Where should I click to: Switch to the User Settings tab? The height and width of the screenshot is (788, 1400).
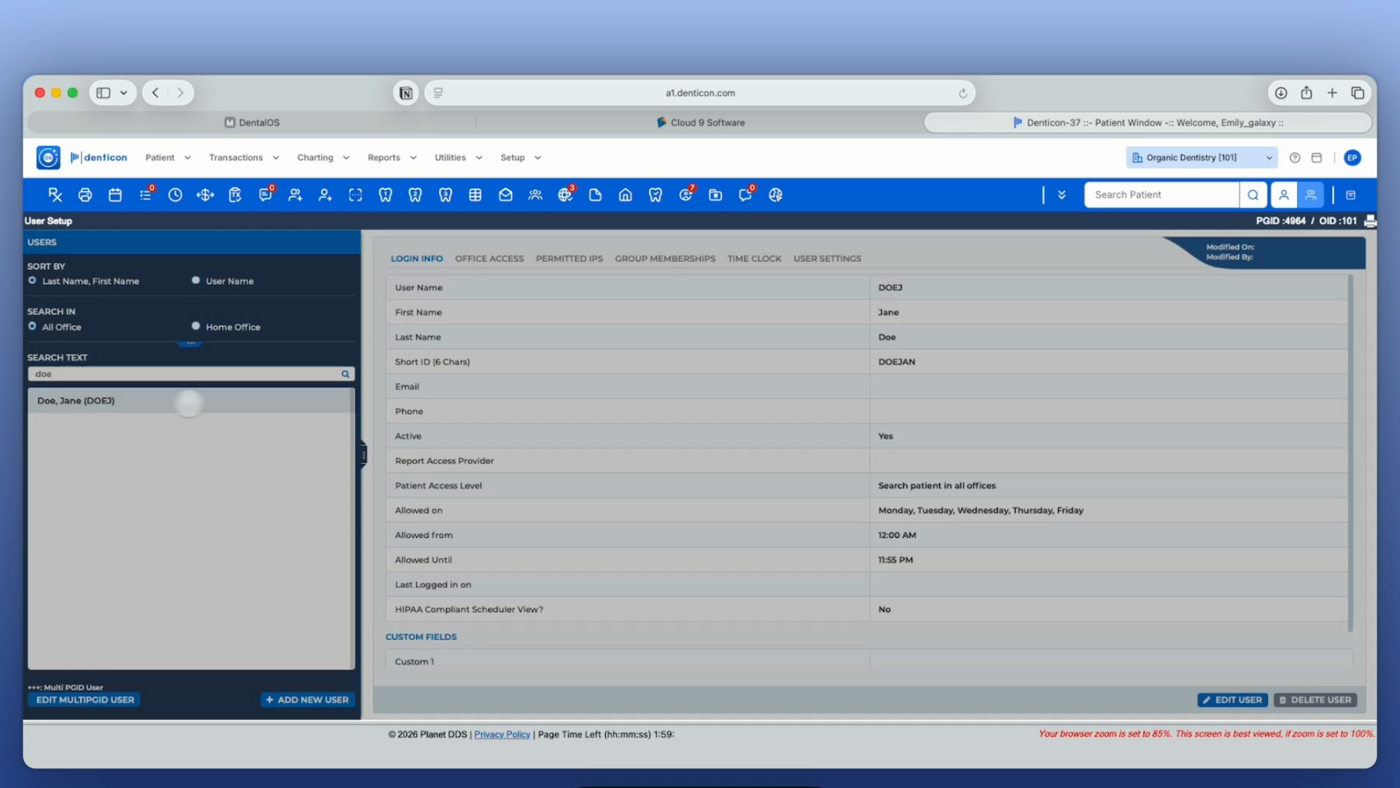click(x=827, y=259)
